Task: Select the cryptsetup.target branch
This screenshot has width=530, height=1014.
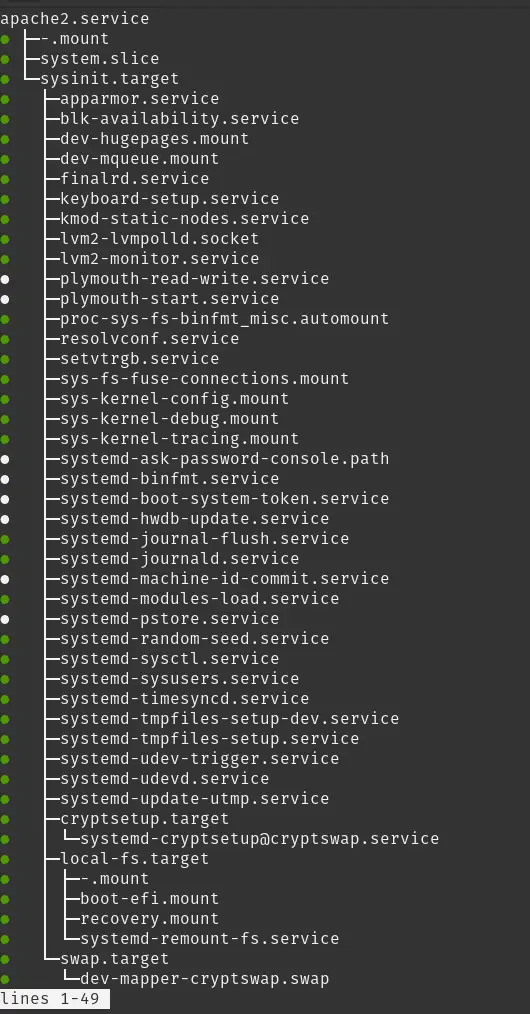Action: tap(145, 819)
